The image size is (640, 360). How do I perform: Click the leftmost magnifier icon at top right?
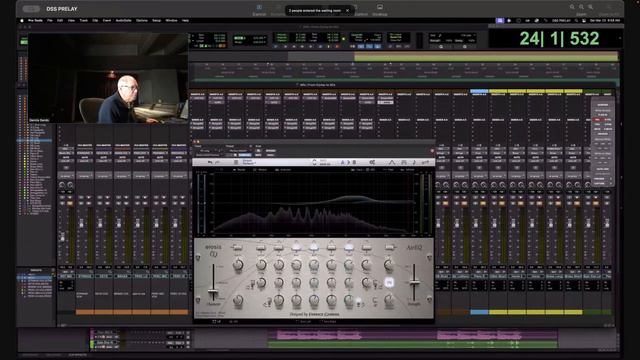(x=572, y=7)
